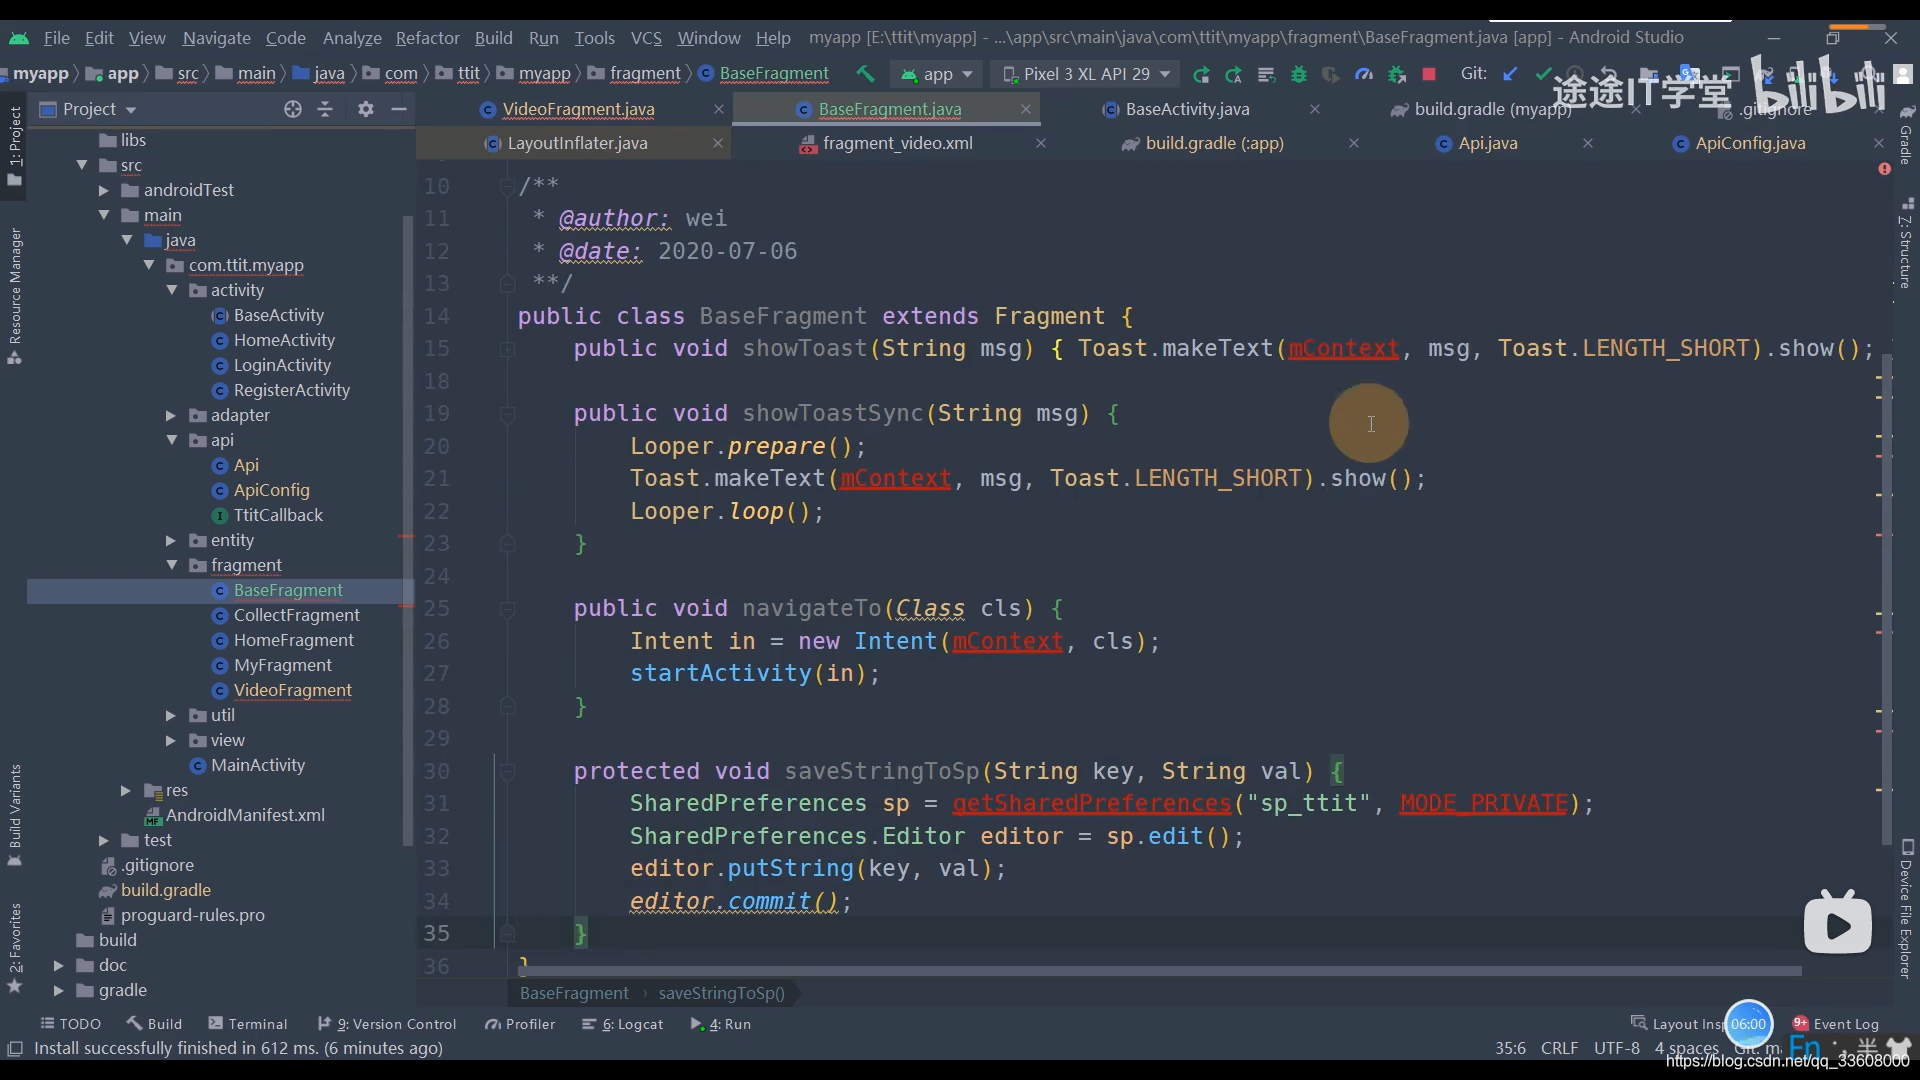Click the editor horizontal scrollbar
The image size is (1920, 1080).
(1160, 970)
